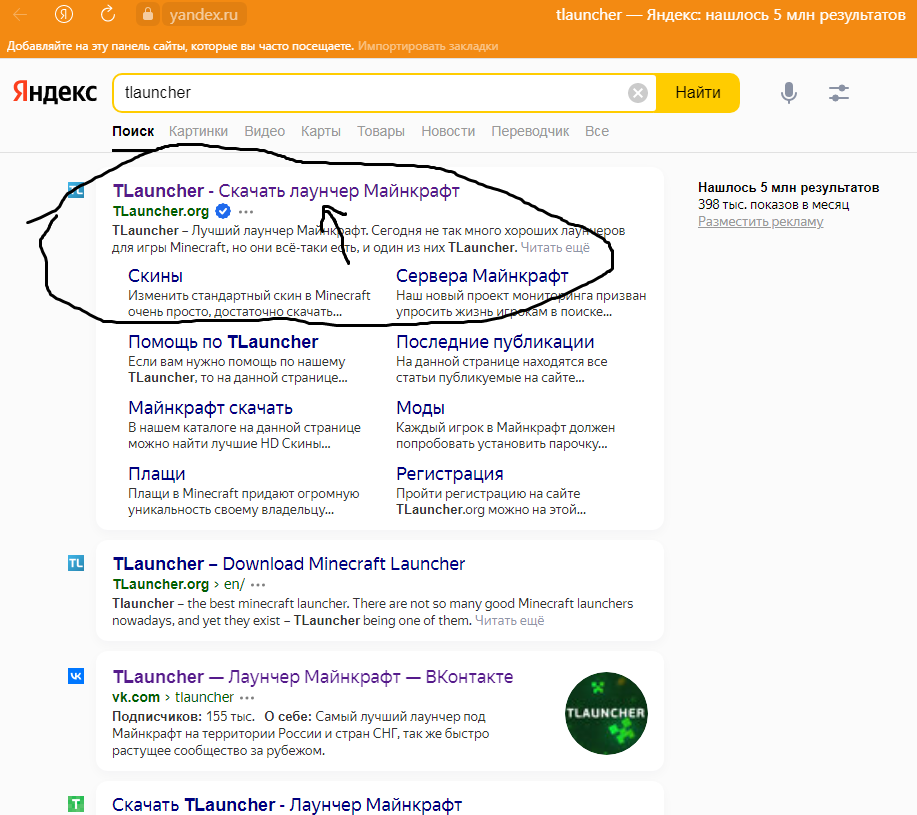Click the VK favicon icon

(x=76, y=676)
